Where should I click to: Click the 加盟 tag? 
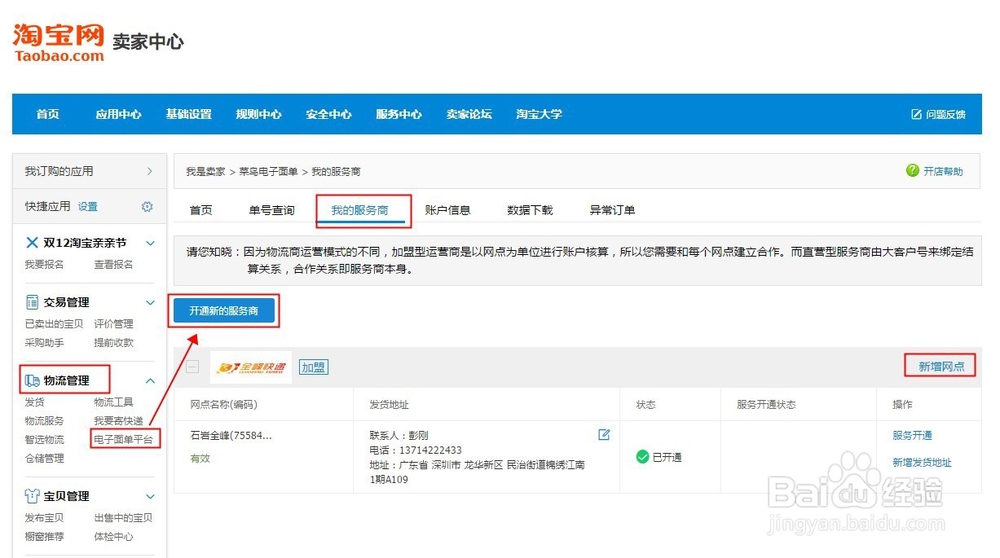313,367
